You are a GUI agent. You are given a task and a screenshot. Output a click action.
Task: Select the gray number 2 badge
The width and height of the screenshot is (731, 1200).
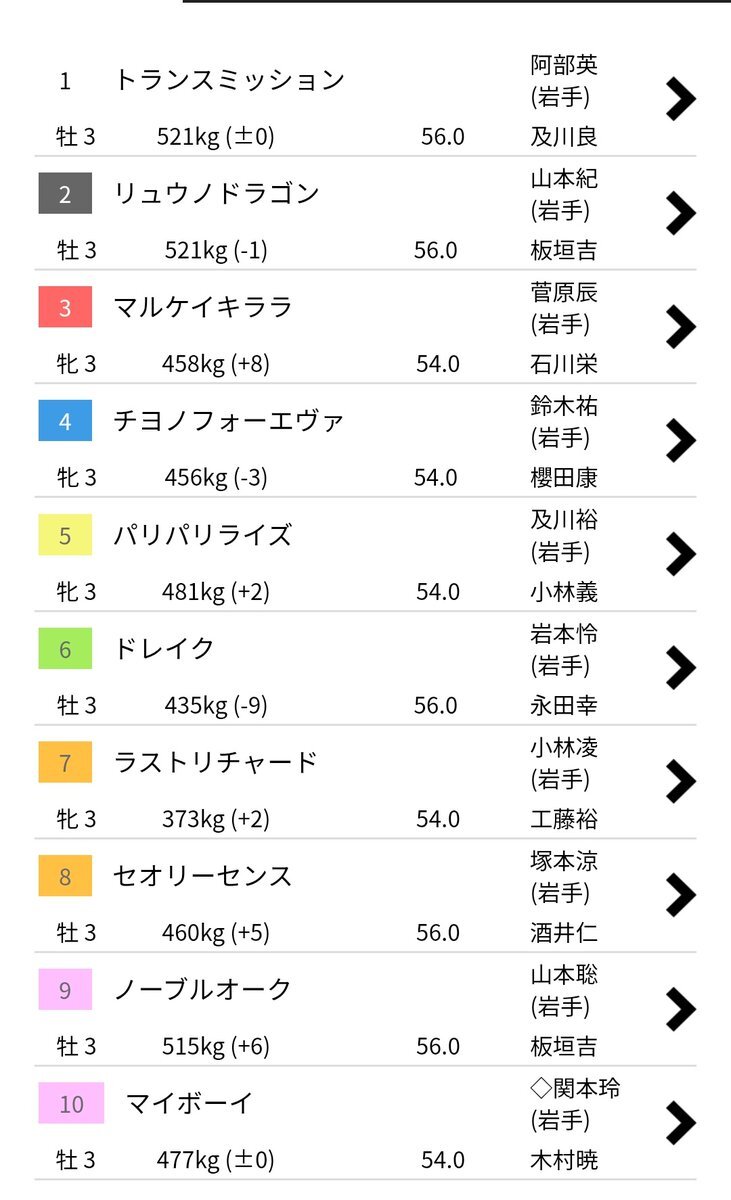point(65,194)
